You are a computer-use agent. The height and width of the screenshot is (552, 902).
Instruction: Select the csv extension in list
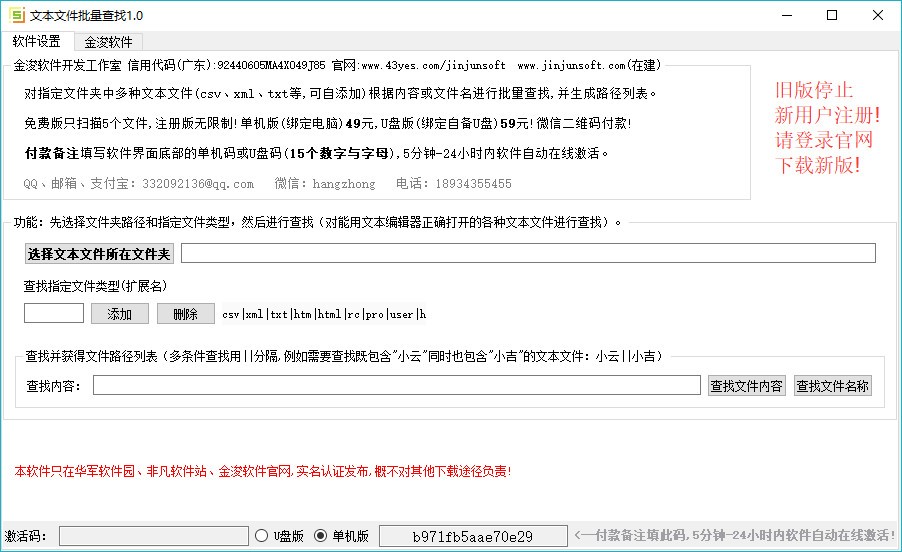point(231,315)
